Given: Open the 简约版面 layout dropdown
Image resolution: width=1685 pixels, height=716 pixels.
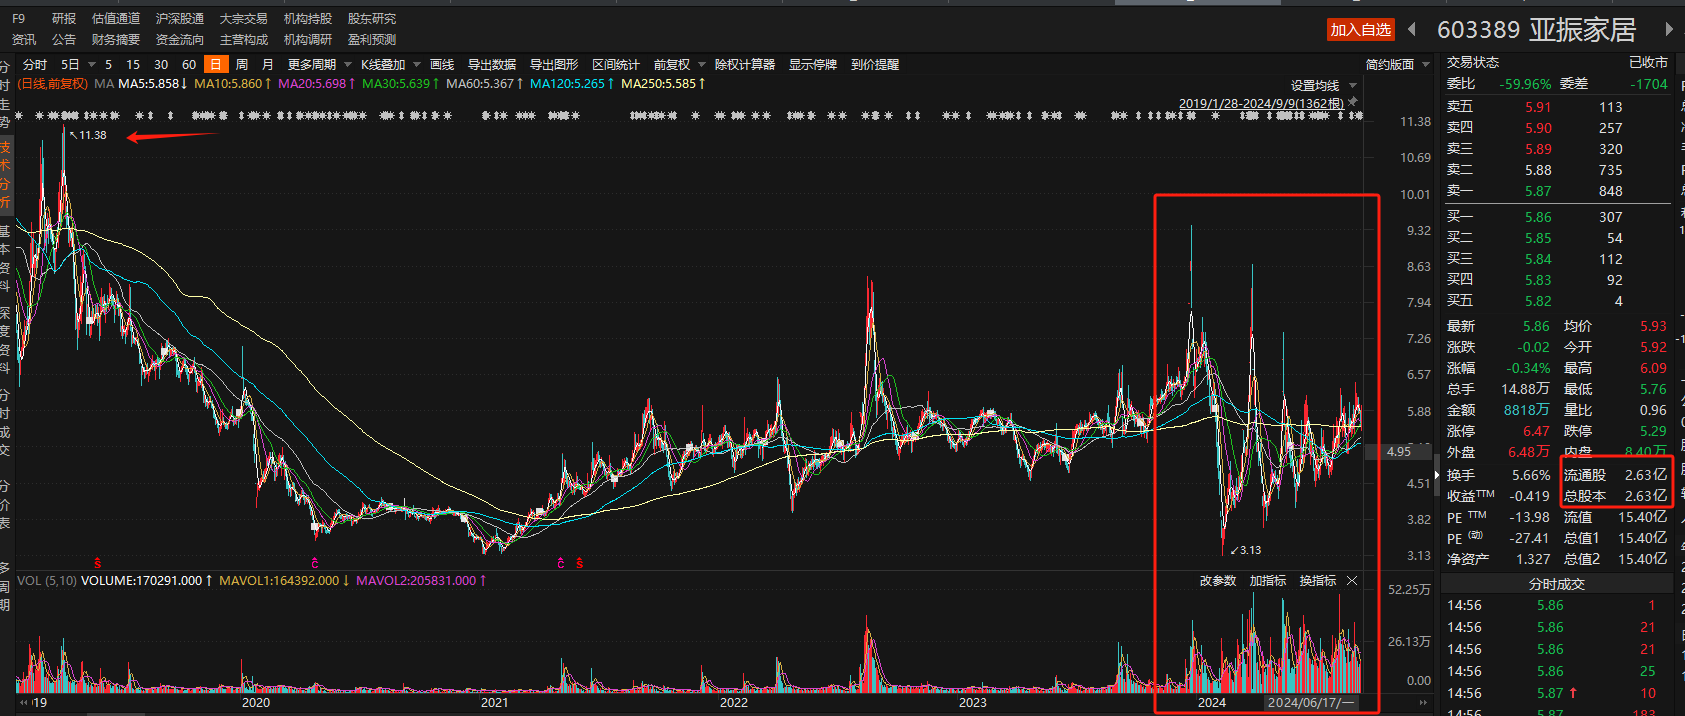Looking at the screenshot, I should [x=1397, y=64].
